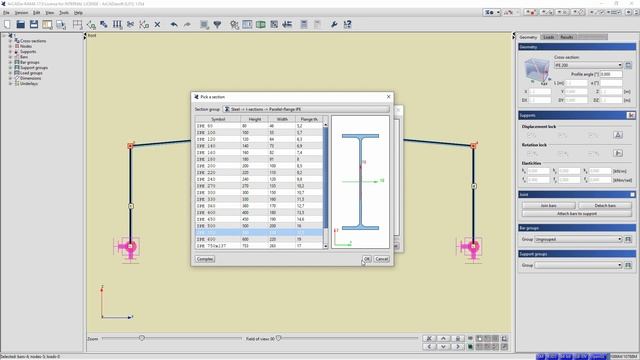The image size is (640, 360).
Task: Click the cross-section picker icon beside IPE 200
Action: tap(628, 65)
